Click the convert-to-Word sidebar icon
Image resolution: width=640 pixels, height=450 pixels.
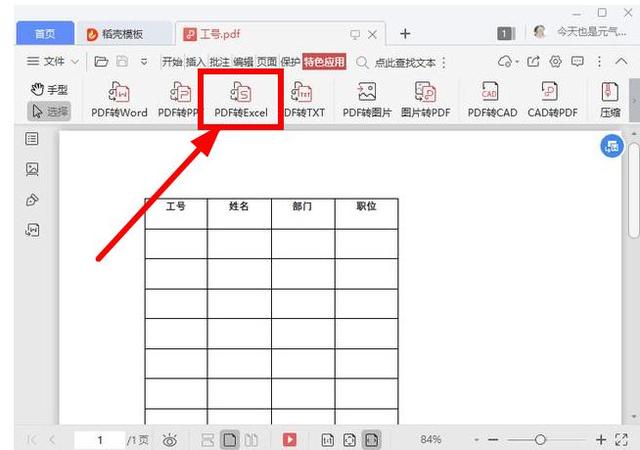[32, 230]
